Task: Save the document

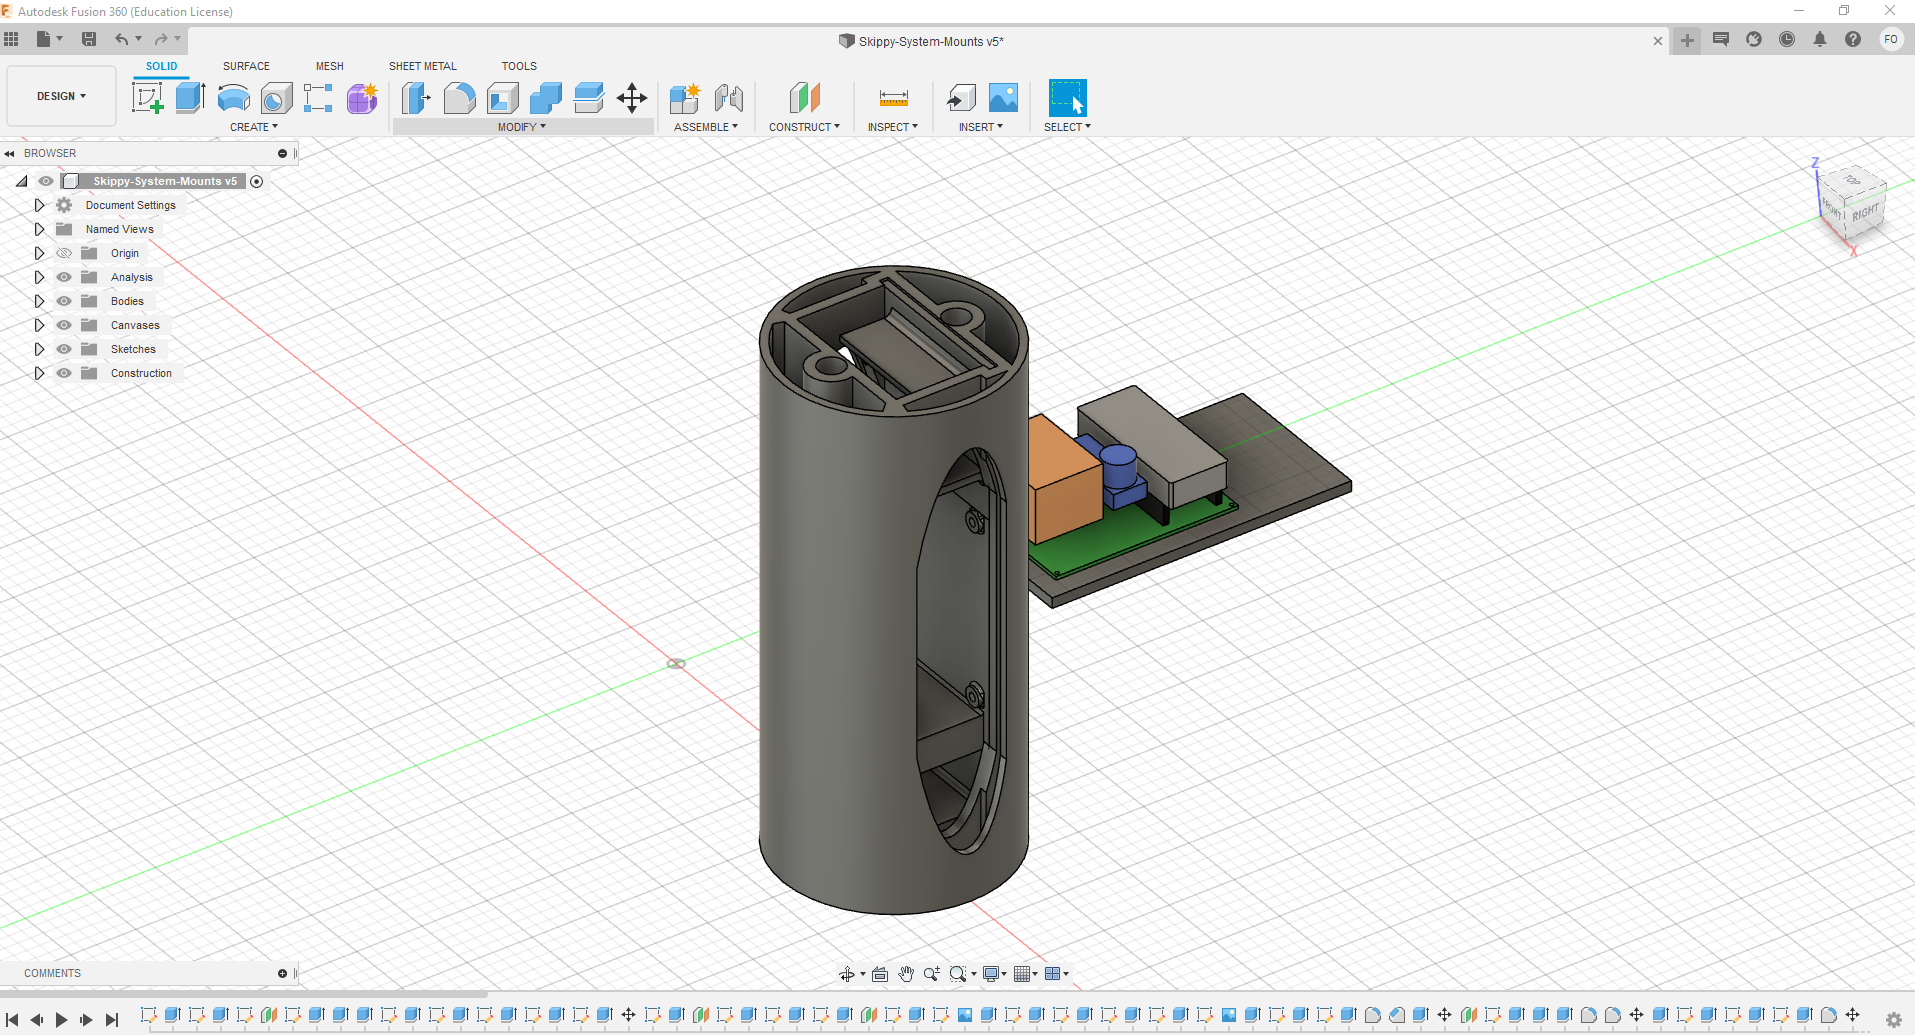Action: click(x=89, y=39)
